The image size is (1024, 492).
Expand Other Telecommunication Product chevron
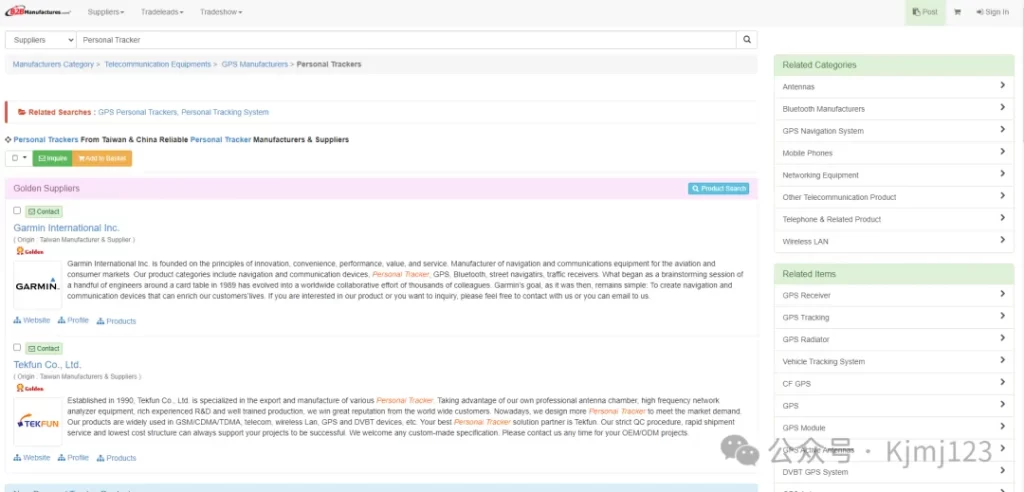(x=1002, y=195)
